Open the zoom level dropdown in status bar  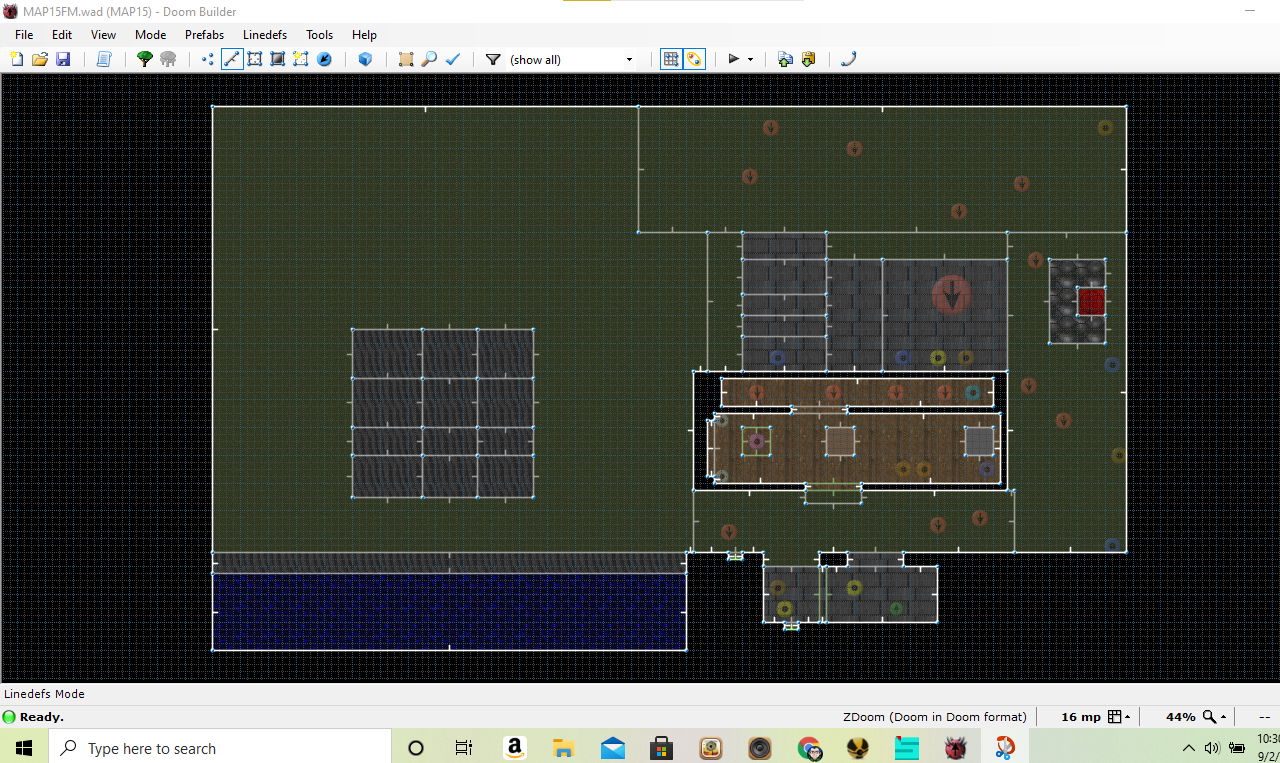click(1215, 717)
